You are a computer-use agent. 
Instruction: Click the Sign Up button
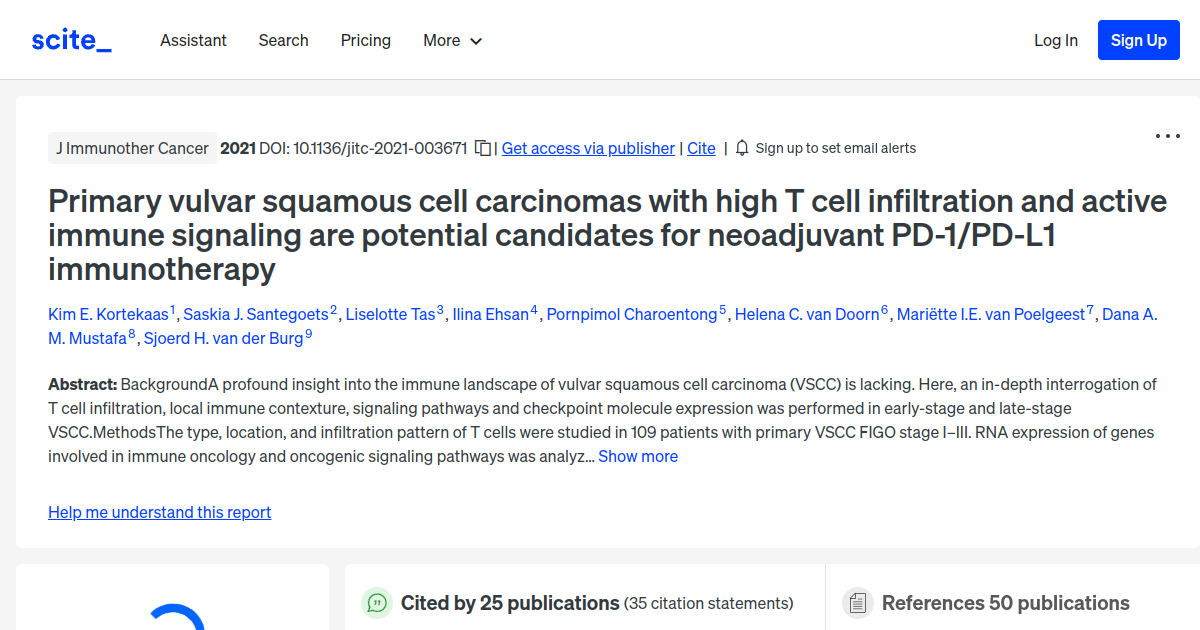click(1138, 40)
